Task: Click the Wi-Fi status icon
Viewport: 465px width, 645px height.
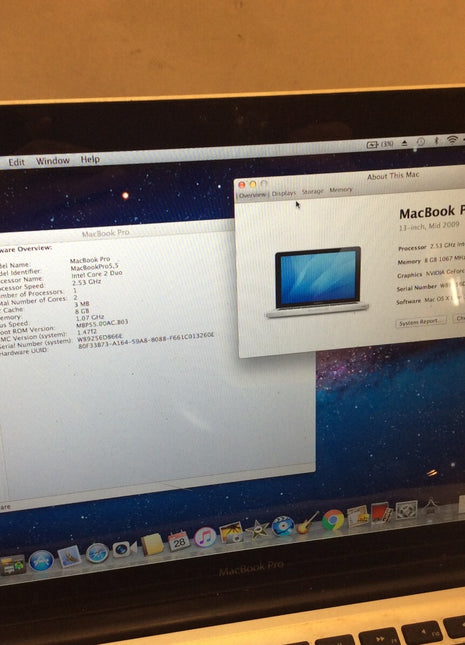Action: [452, 140]
